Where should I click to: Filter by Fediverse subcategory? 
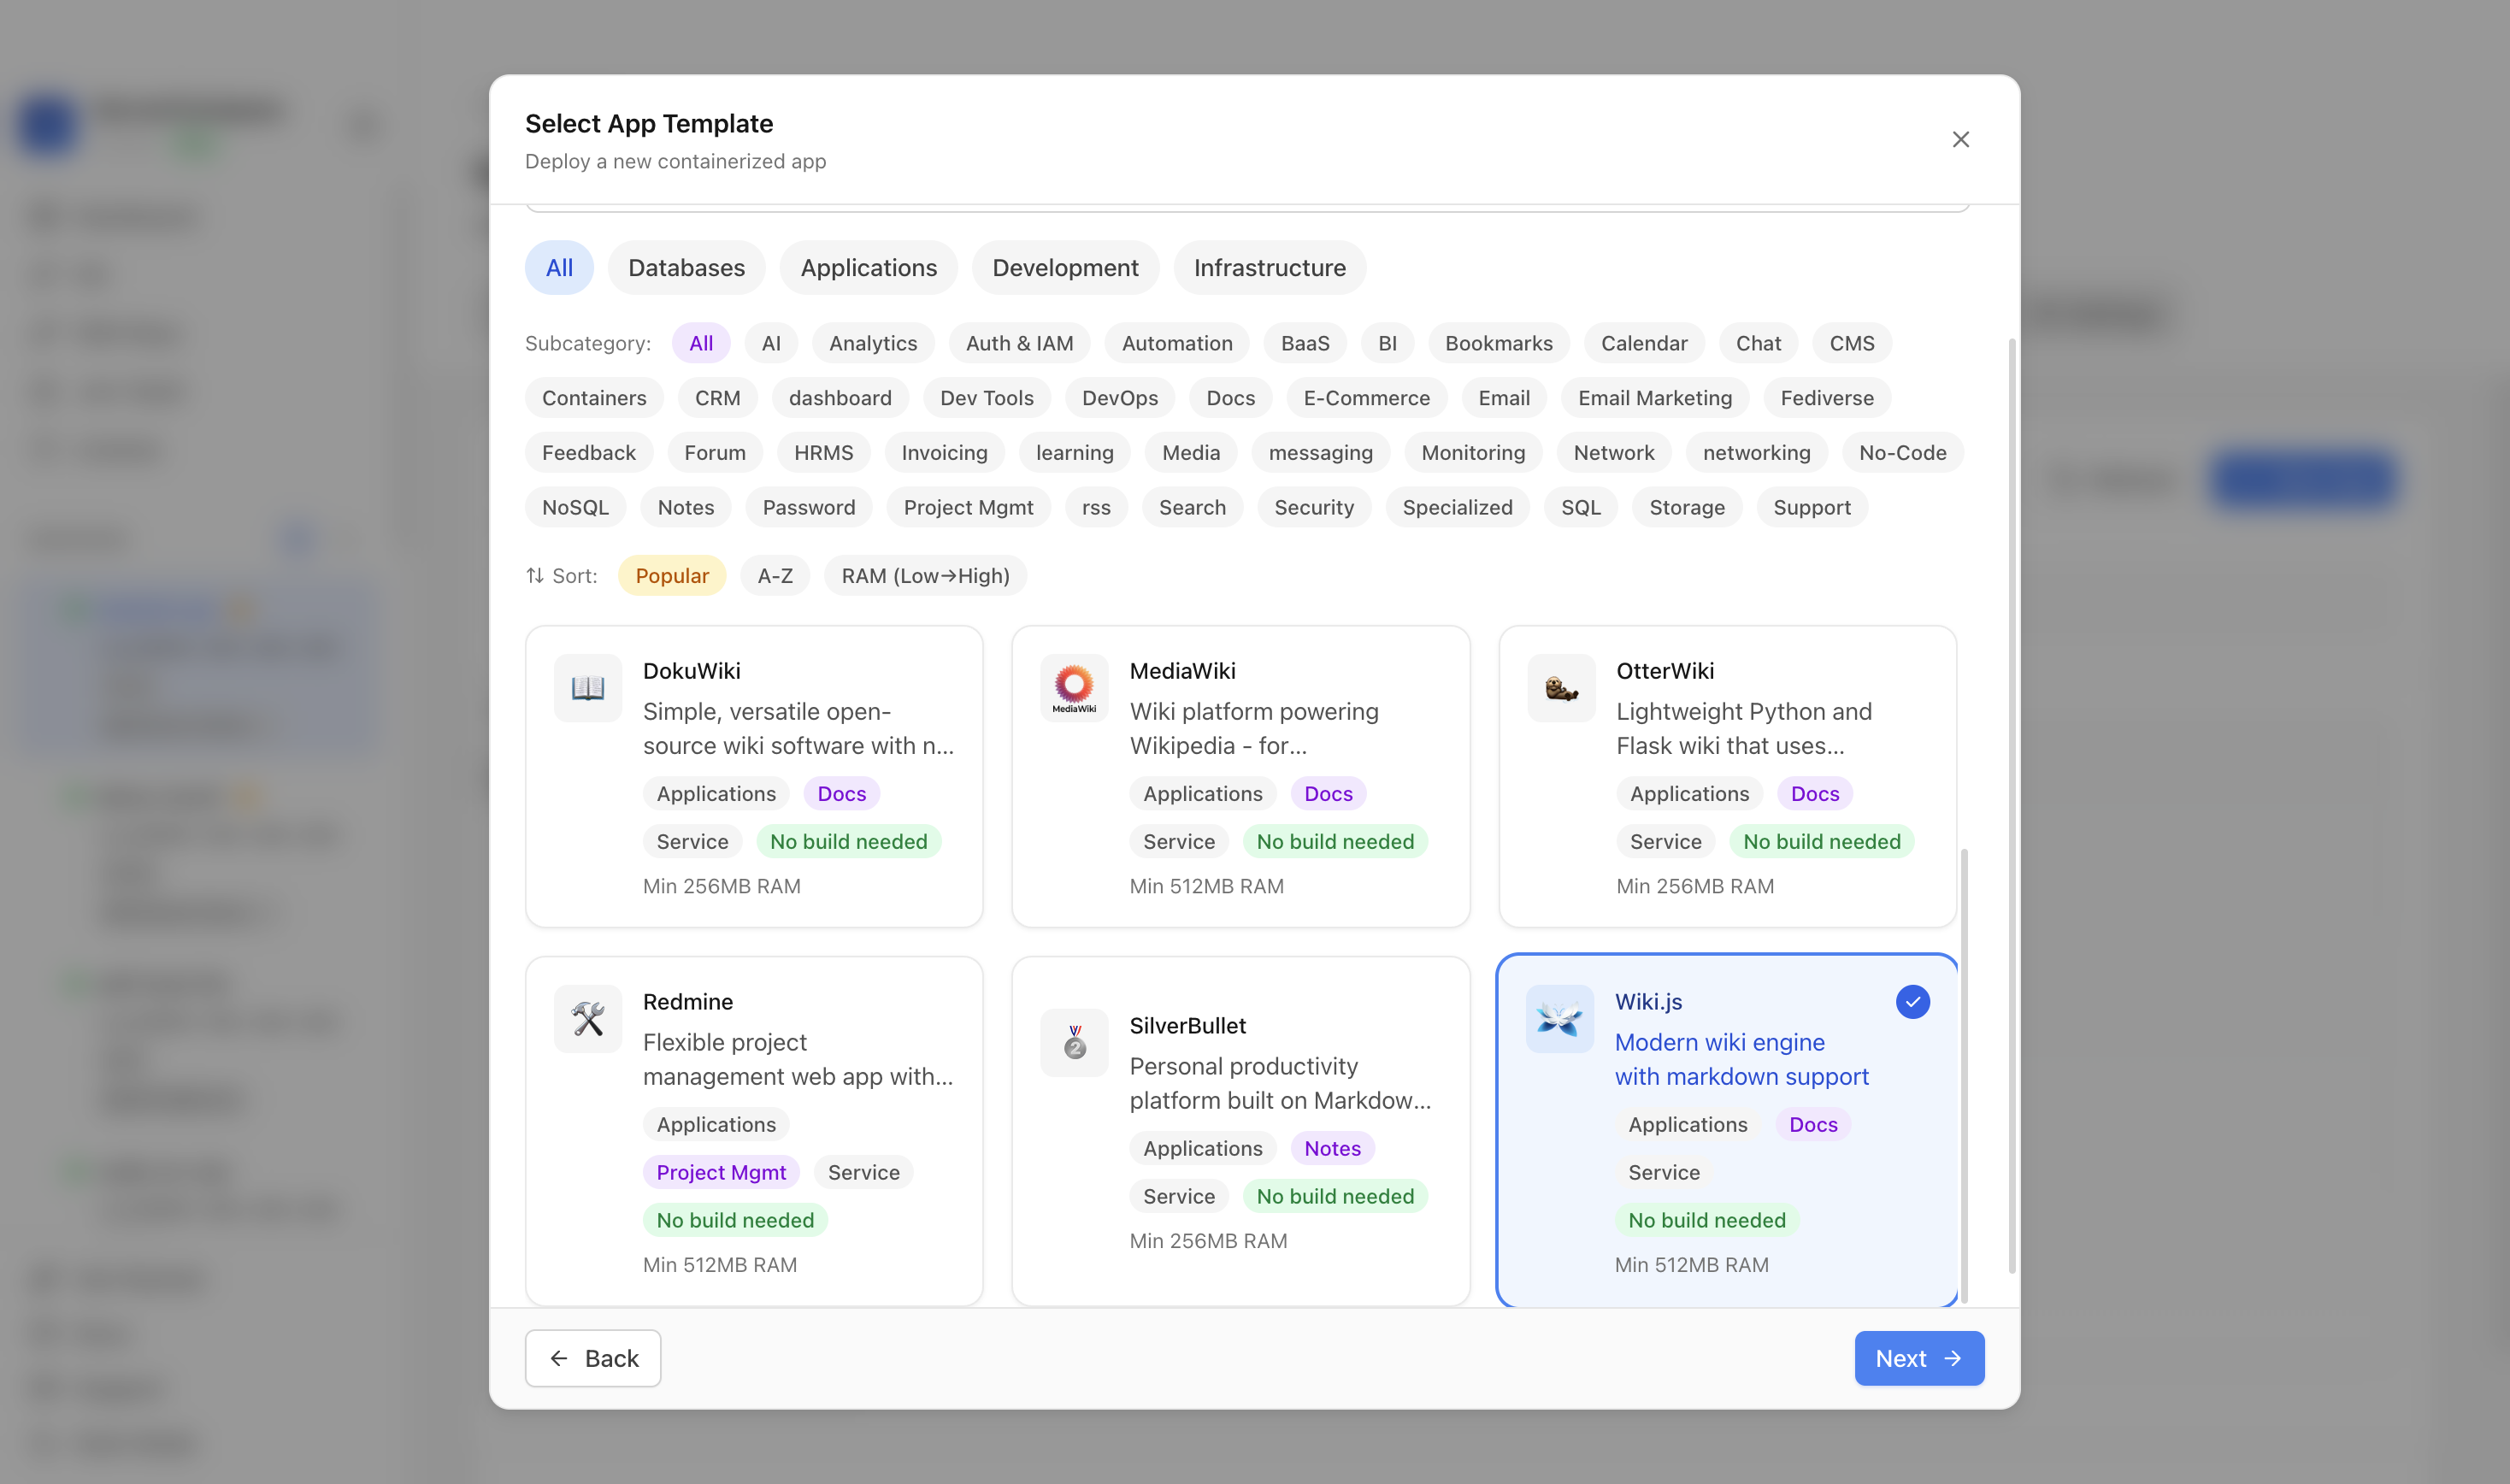click(x=1826, y=398)
